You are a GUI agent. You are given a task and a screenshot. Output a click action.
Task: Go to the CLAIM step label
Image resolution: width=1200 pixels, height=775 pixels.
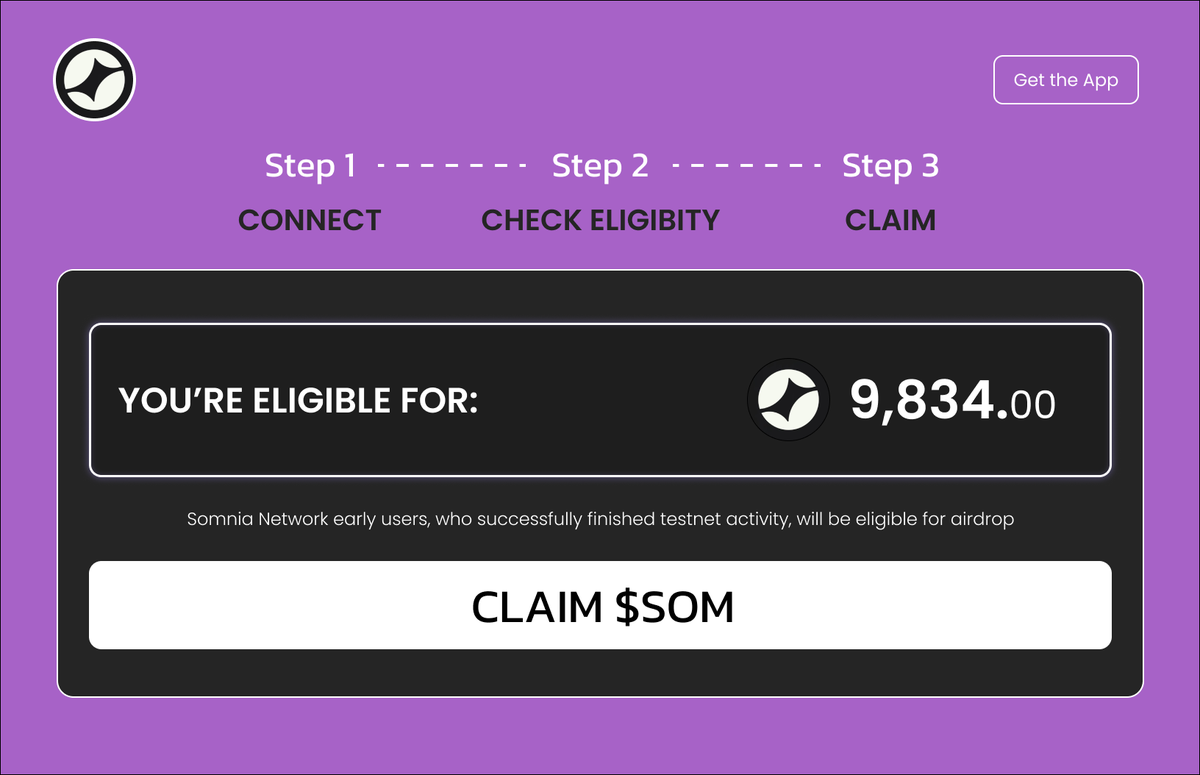click(890, 220)
